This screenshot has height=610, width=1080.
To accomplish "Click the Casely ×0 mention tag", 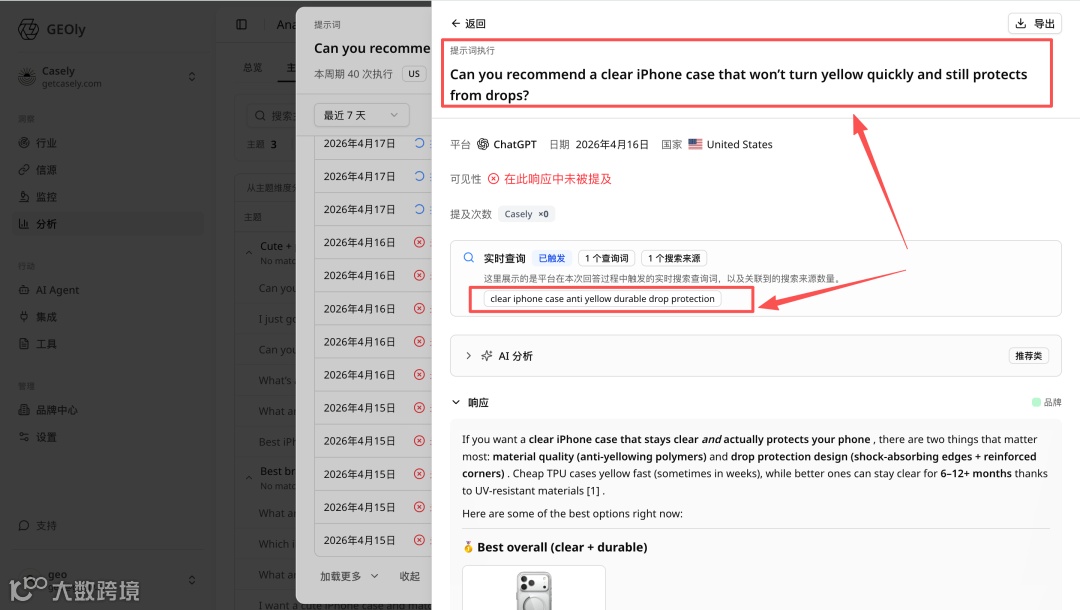I will tap(526, 214).
